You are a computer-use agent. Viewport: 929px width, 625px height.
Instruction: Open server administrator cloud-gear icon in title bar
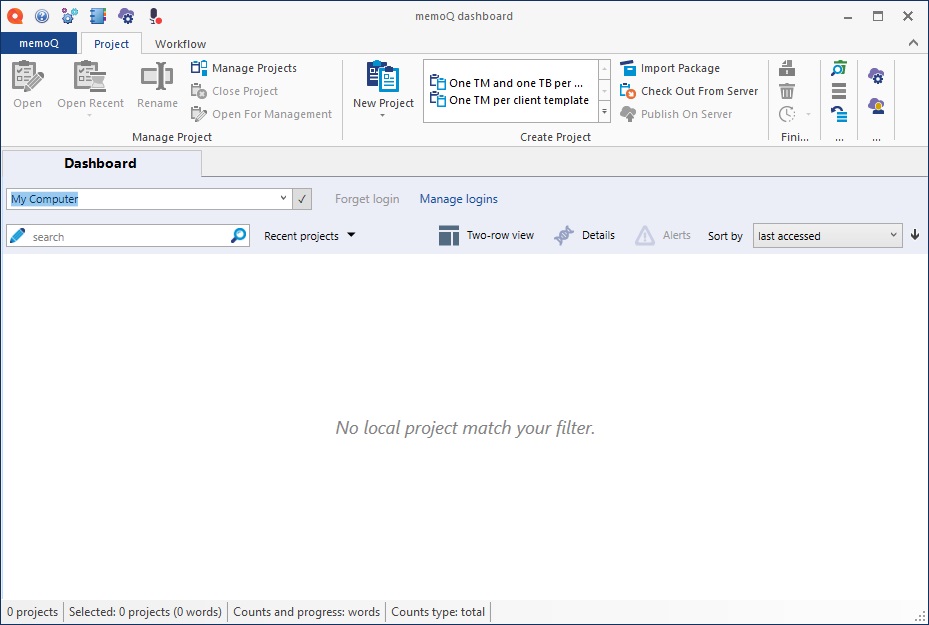[126, 16]
